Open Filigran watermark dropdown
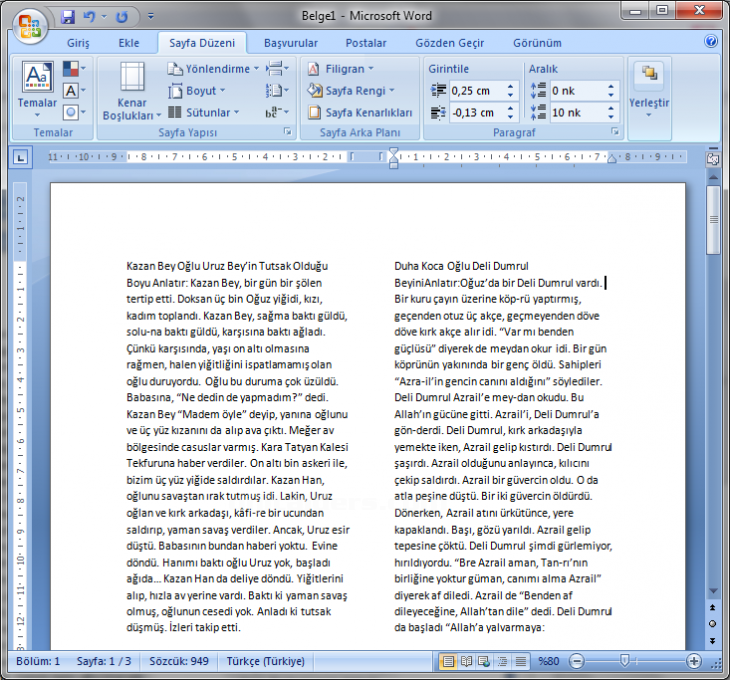Image resolution: width=730 pixels, height=680 pixels. point(341,69)
